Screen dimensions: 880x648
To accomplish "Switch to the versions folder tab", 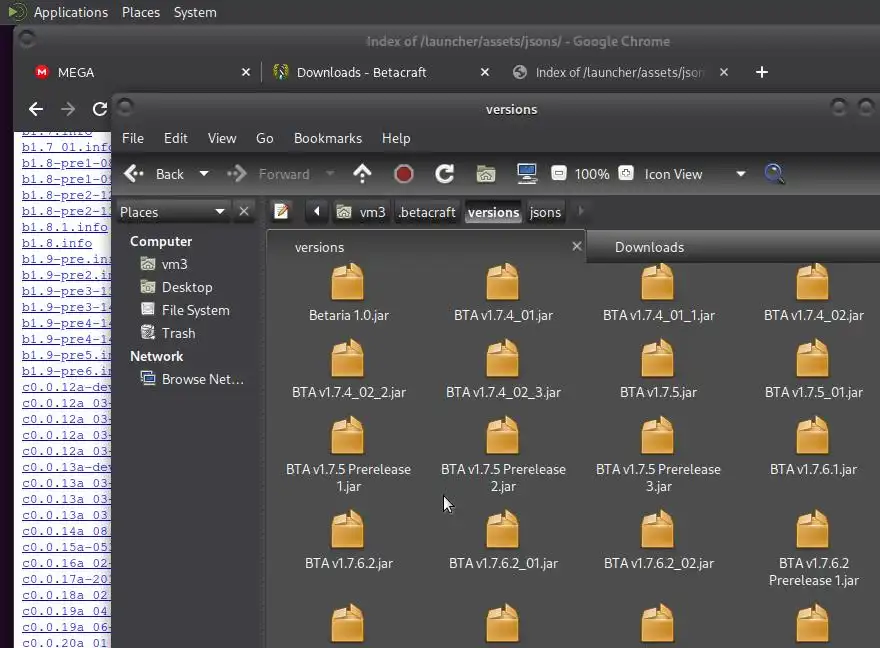I will pos(319,247).
